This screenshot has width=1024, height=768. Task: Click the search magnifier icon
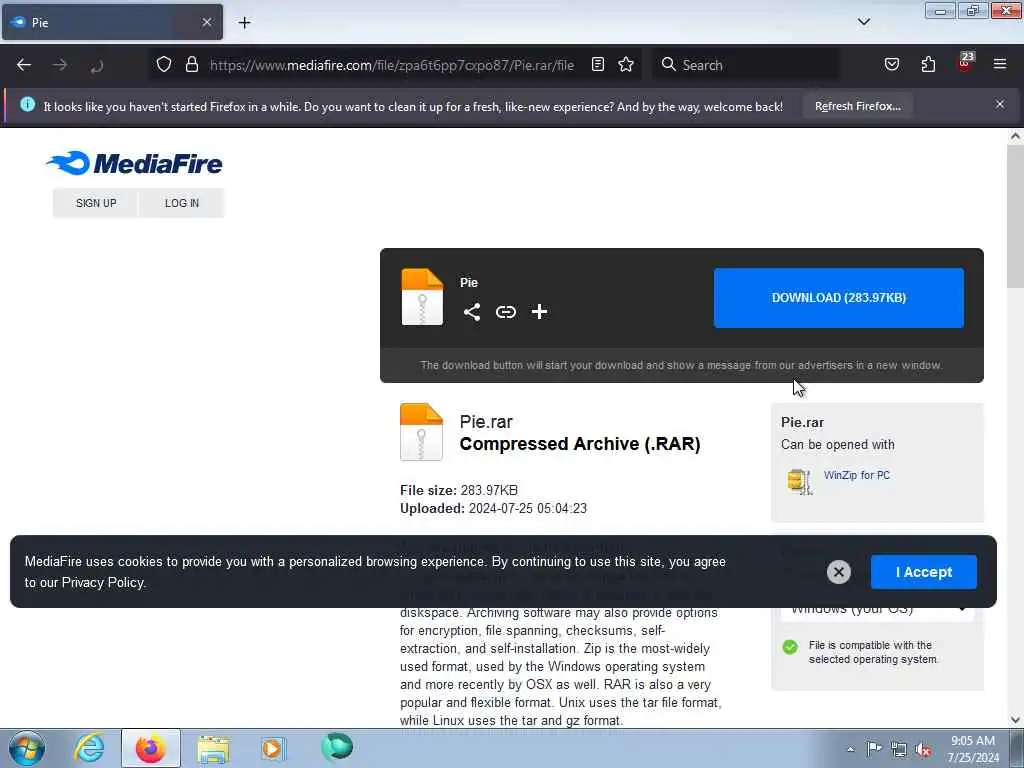point(668,64)
